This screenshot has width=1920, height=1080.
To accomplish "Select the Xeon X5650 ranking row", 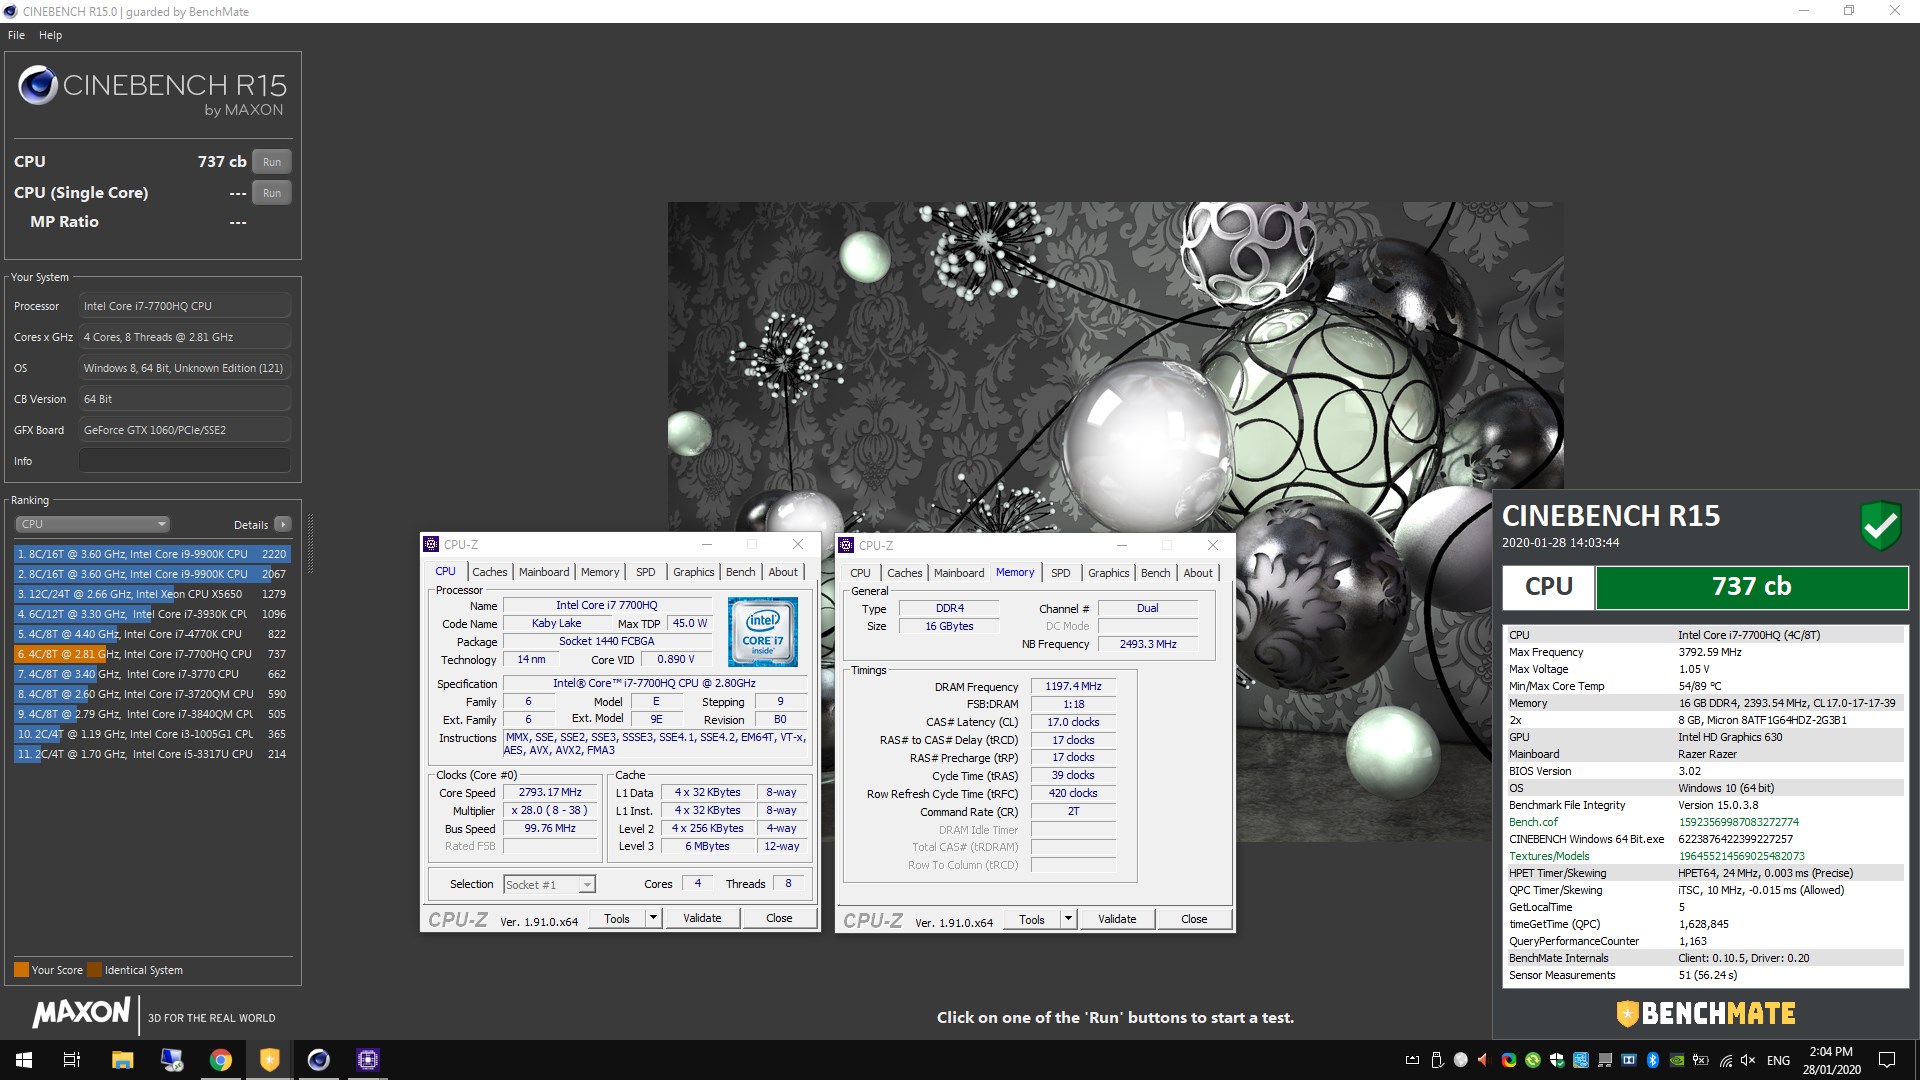I will [x=151, y=594].
